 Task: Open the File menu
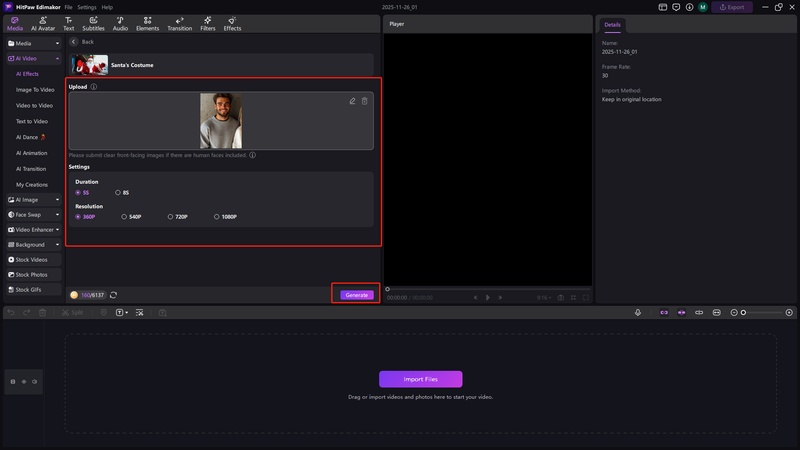[x=68, y=7]
